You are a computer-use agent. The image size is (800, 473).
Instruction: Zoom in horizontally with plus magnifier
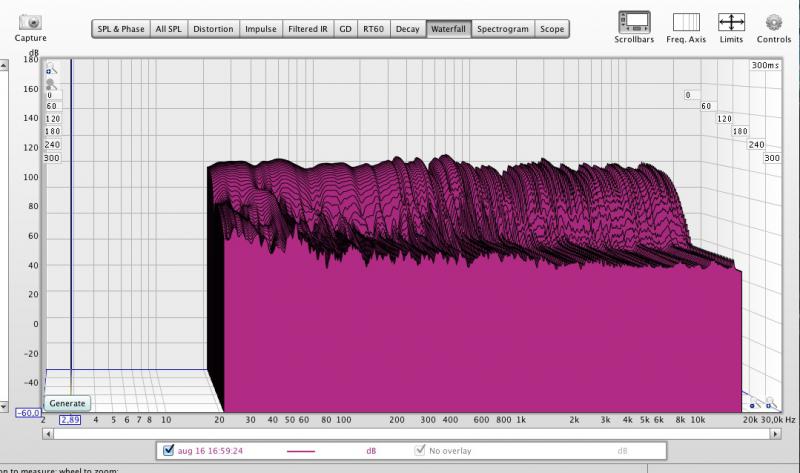(771, 403)
